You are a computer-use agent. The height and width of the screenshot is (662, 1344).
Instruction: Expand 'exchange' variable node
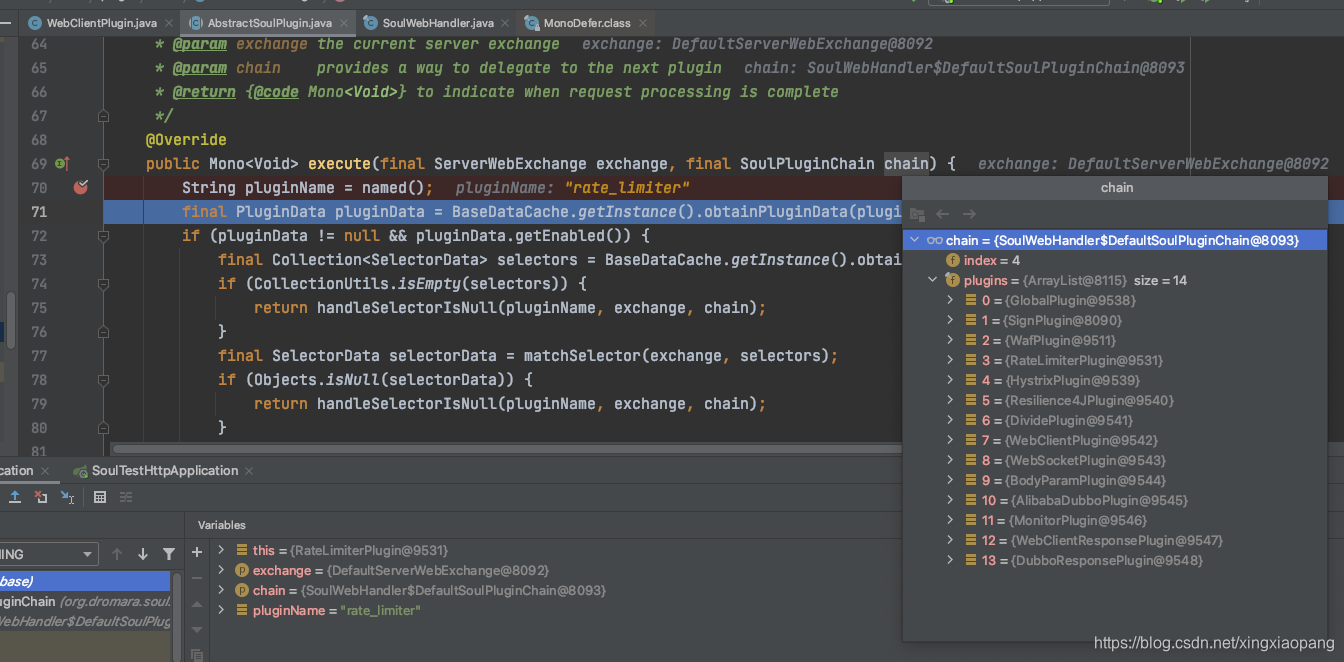222,571
